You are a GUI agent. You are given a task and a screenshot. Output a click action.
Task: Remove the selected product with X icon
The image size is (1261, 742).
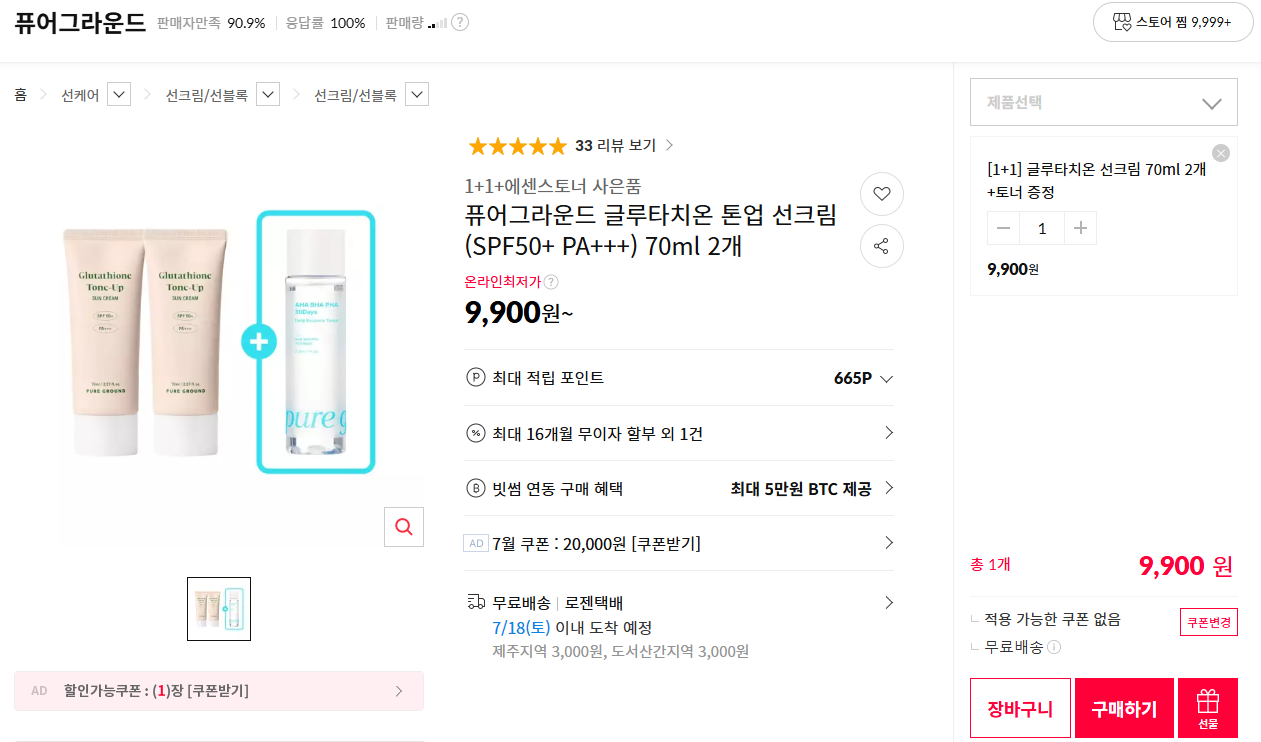pos(1220,153)
